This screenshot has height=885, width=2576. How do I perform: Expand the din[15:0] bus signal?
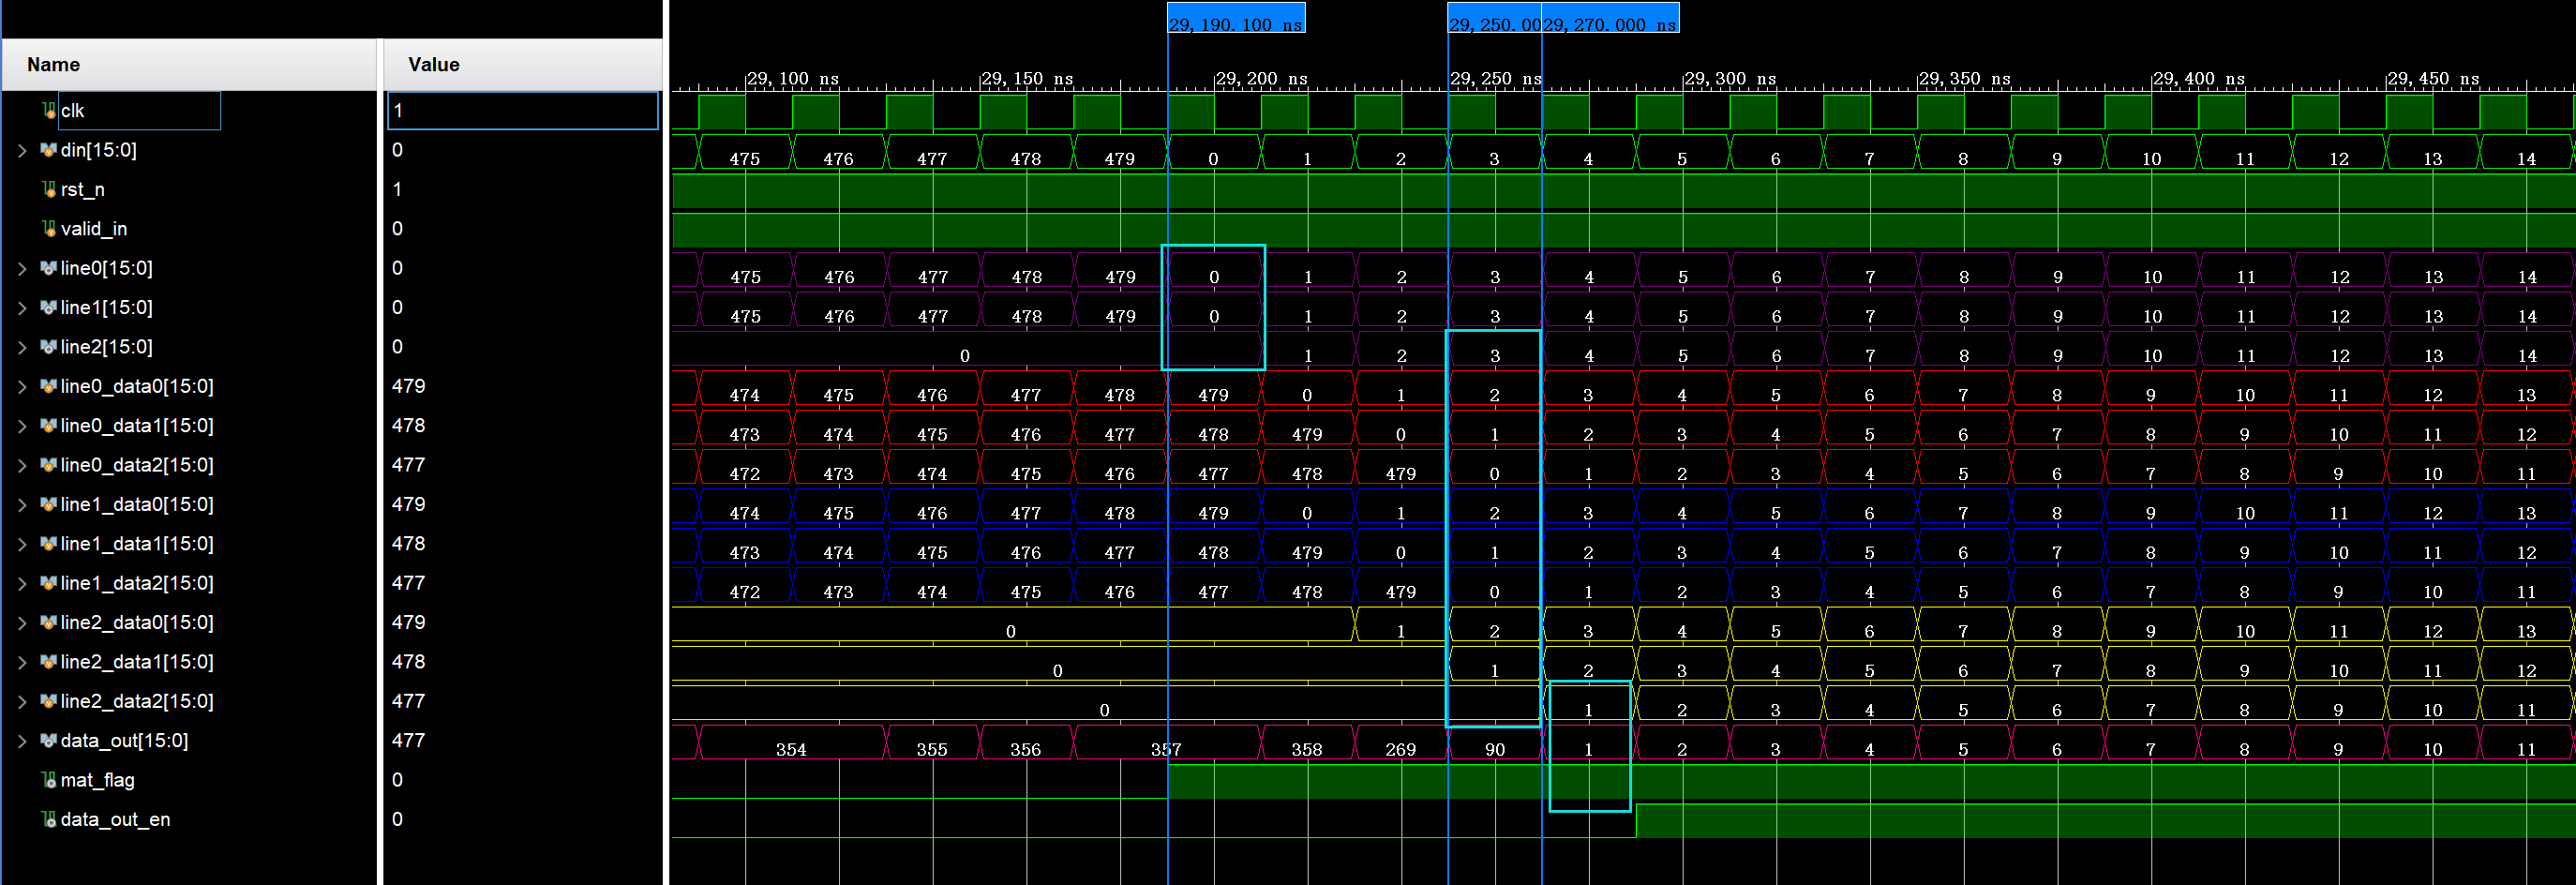click(x=22, y=150)
